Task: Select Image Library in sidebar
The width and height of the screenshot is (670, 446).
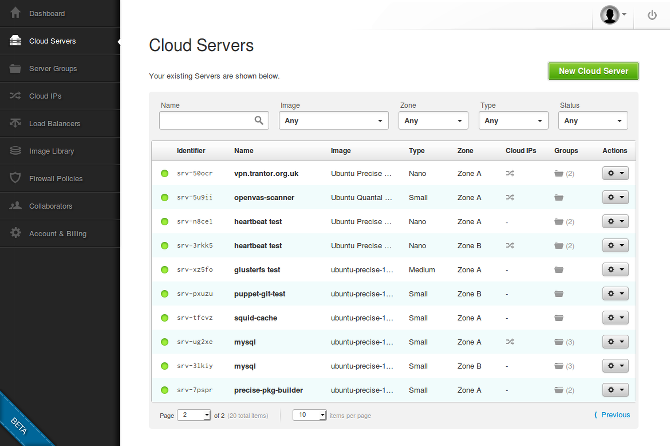Action: tap(60, 151)
